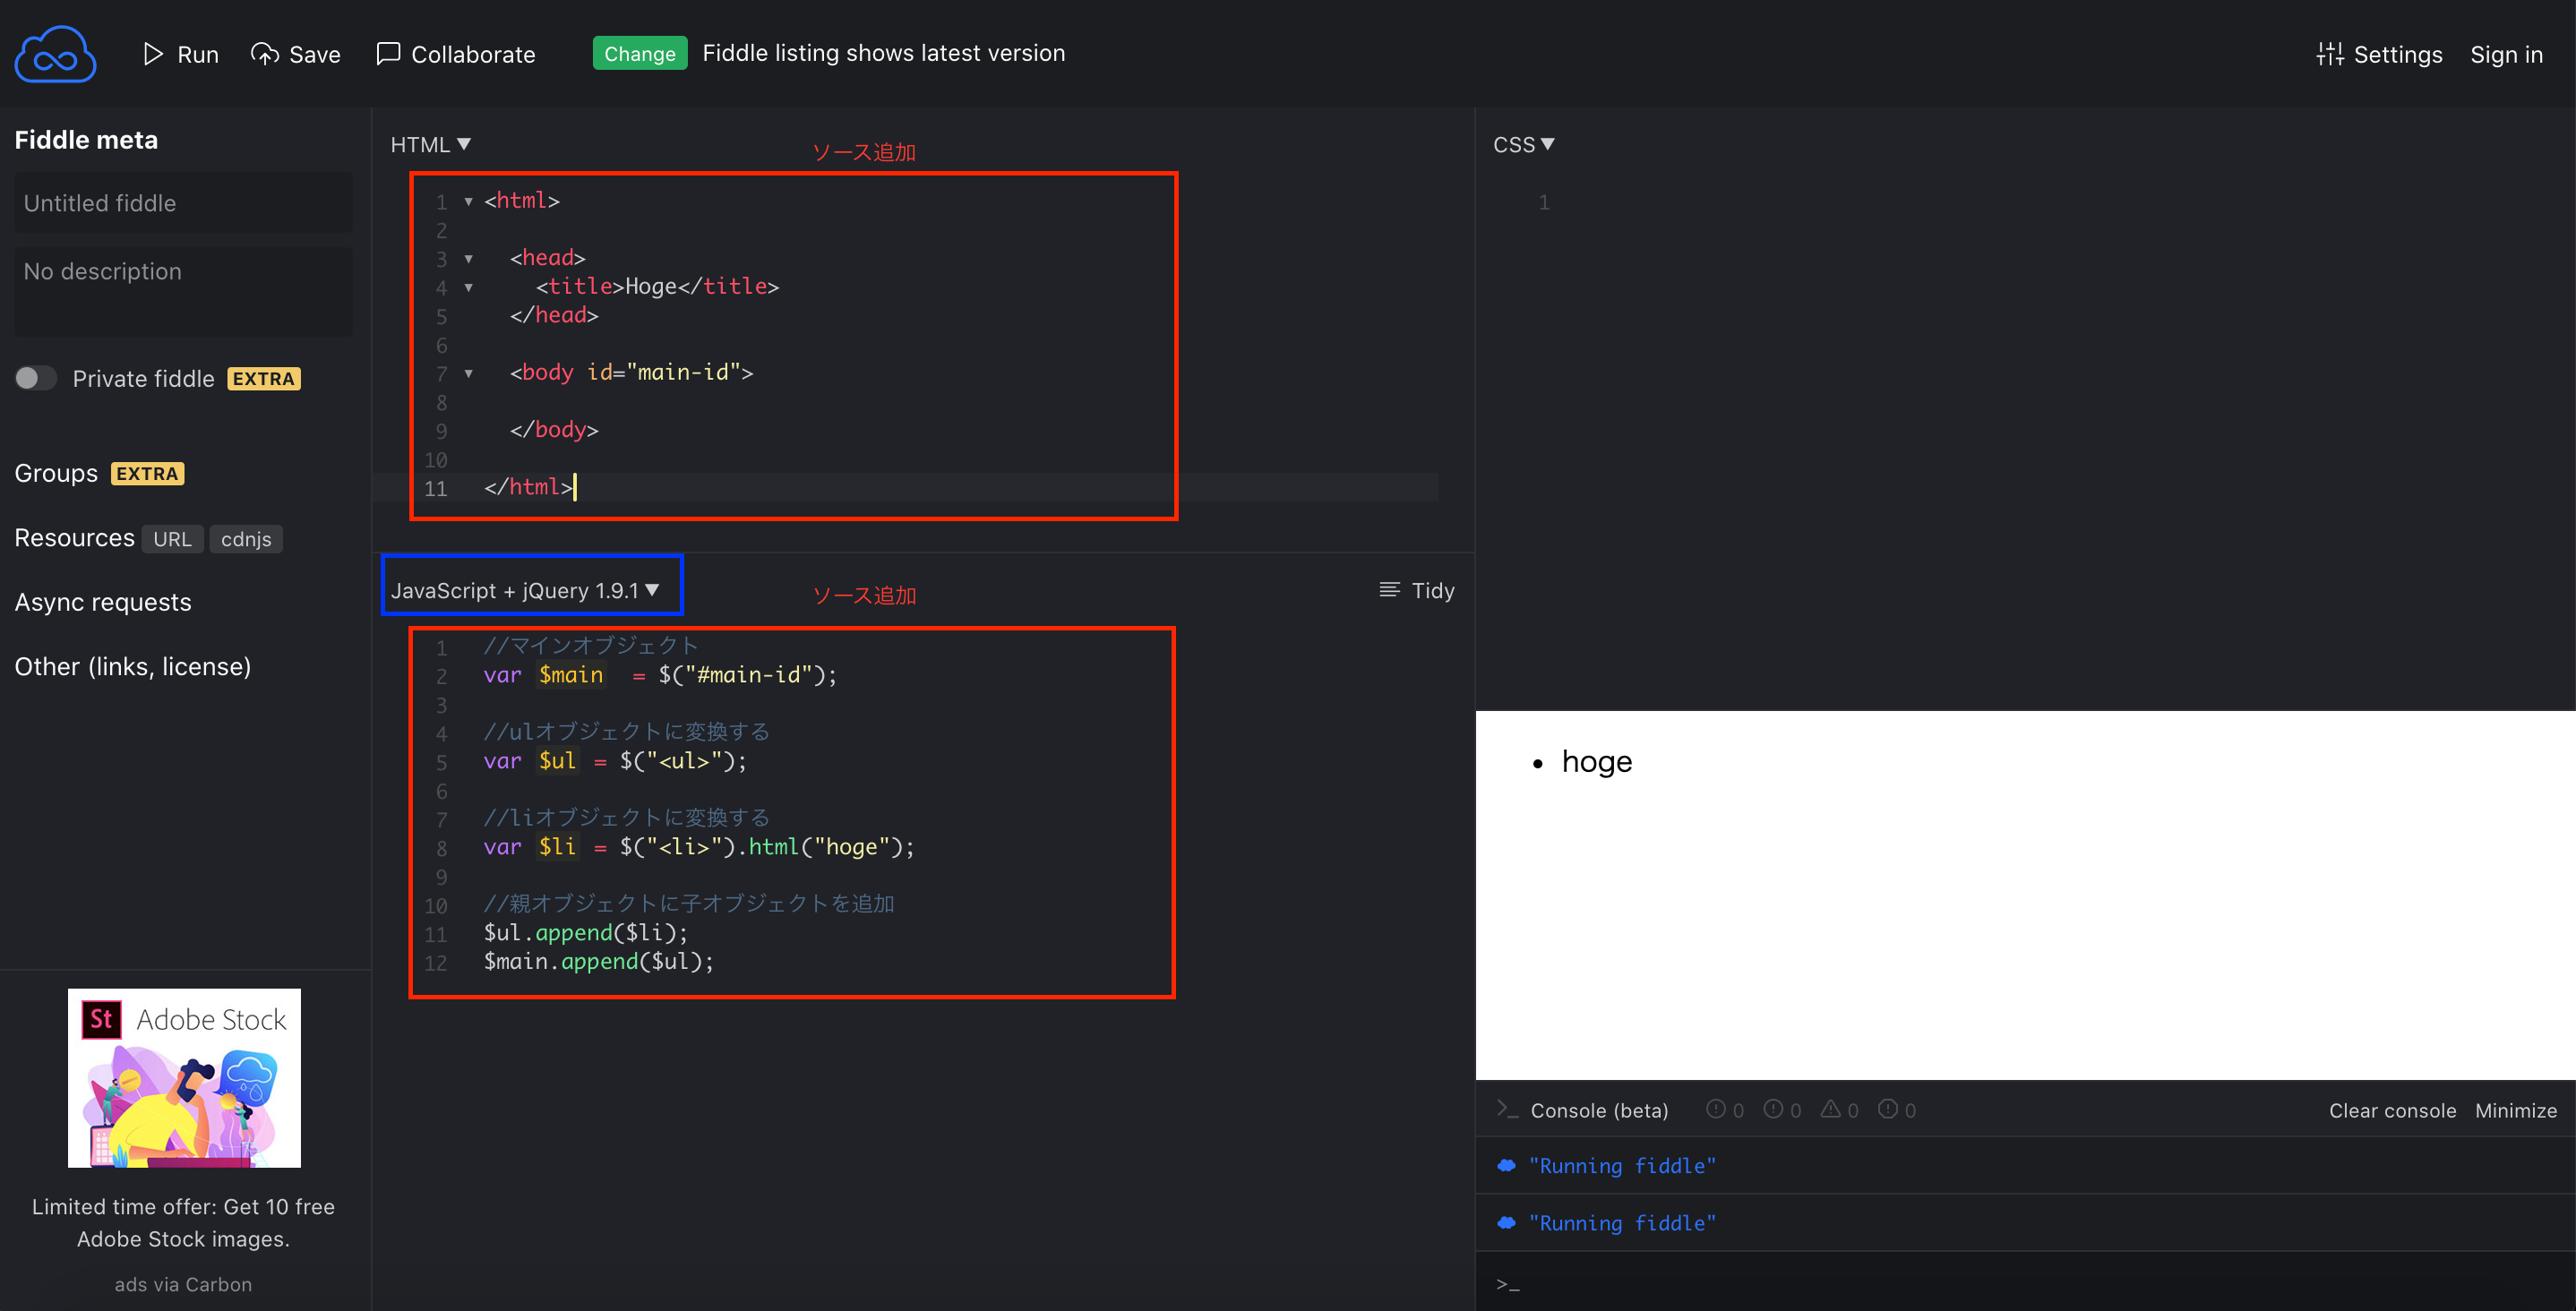Image resolution: width=2576 pixels, height=1311 pixels.
Task: Open Async requests section
Action: (x=103, y=602)
